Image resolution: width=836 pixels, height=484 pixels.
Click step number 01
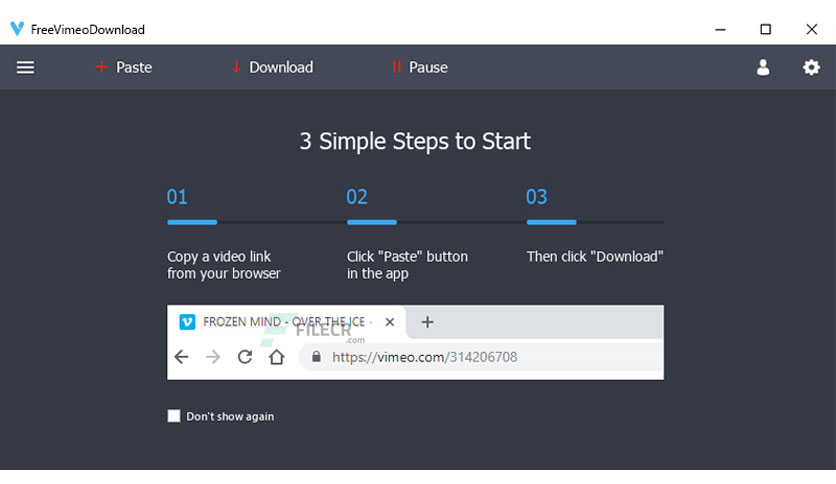[177, 197]
